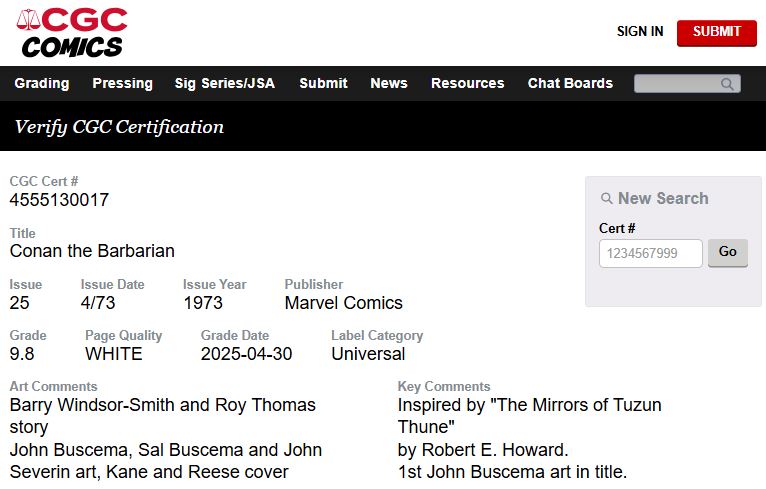
Task: Go to Sig Series/JSA section
Action: click(224, 83)
